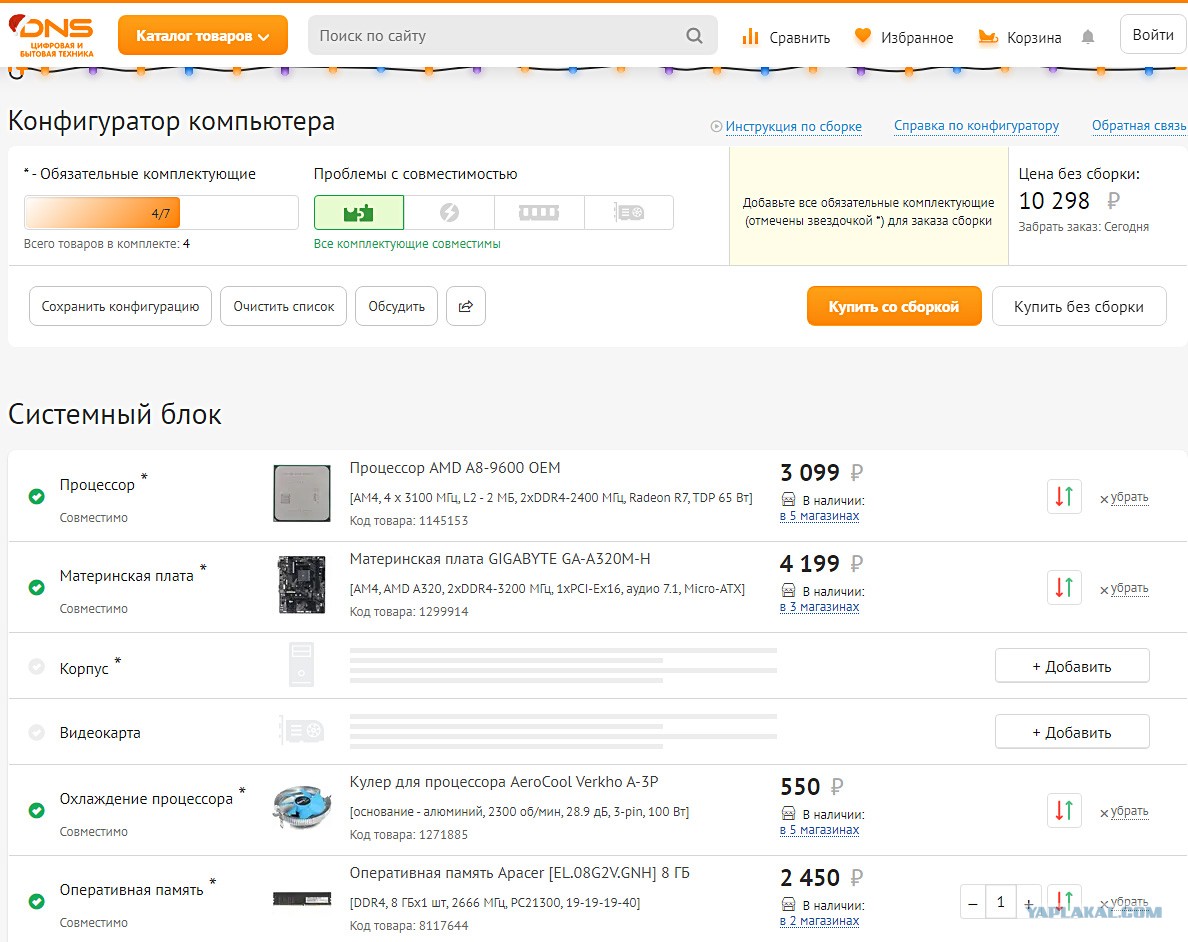The image size is (1188, 942).
Task: Open Оперативная память Apacer product title
Action: coord(520,872)
